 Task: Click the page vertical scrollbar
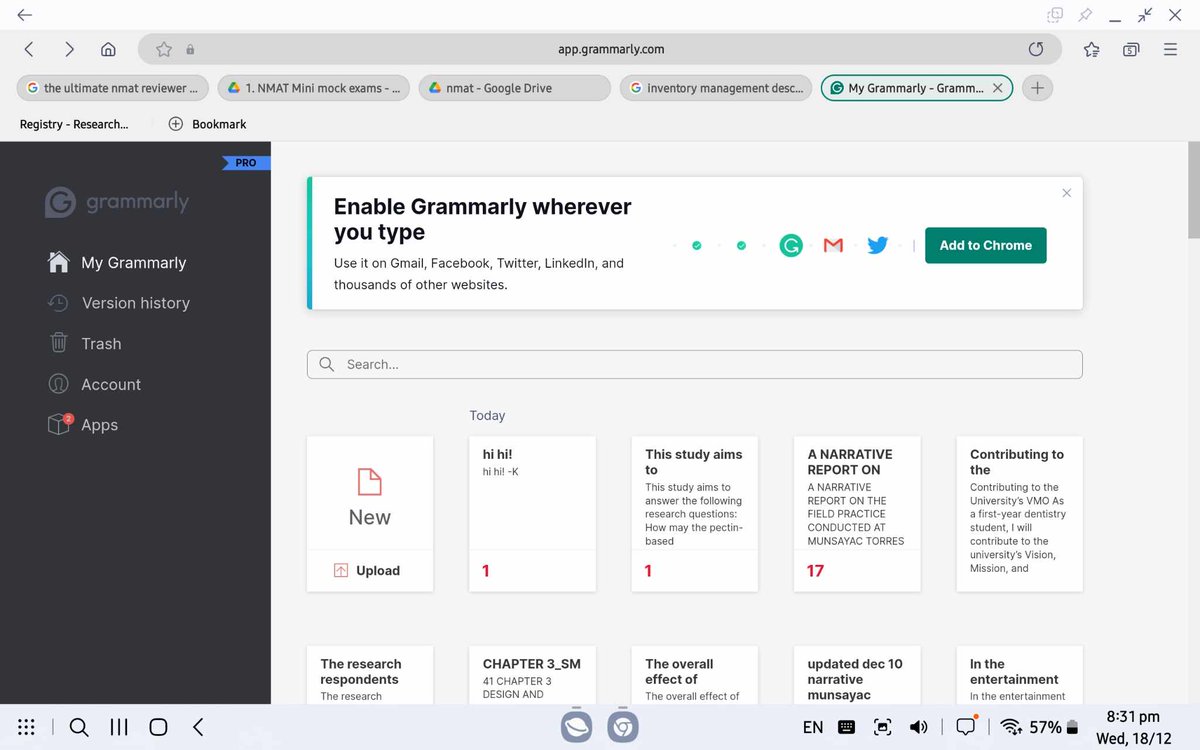[1193, 190]
